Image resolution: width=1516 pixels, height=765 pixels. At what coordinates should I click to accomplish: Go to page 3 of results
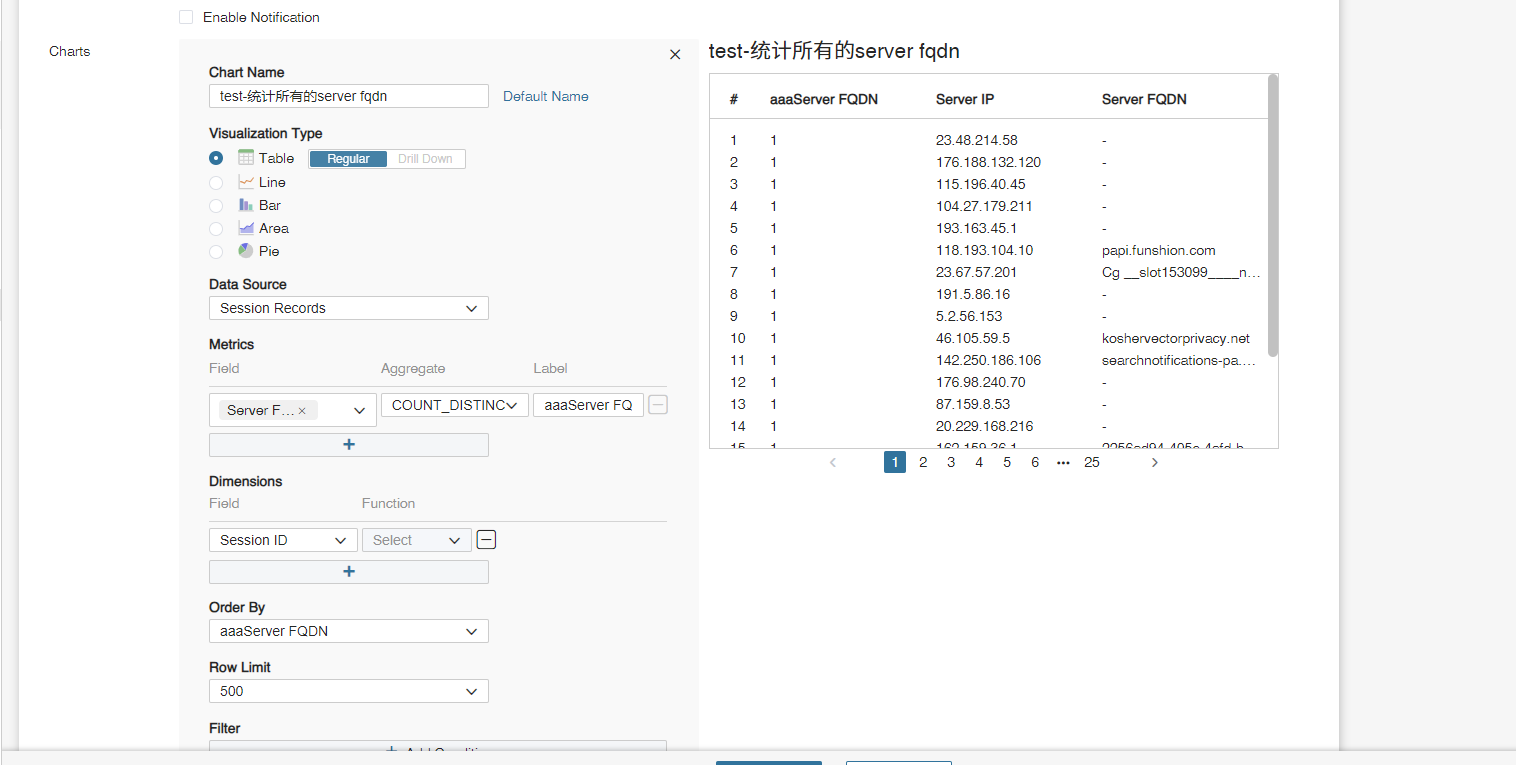(951, 463)
